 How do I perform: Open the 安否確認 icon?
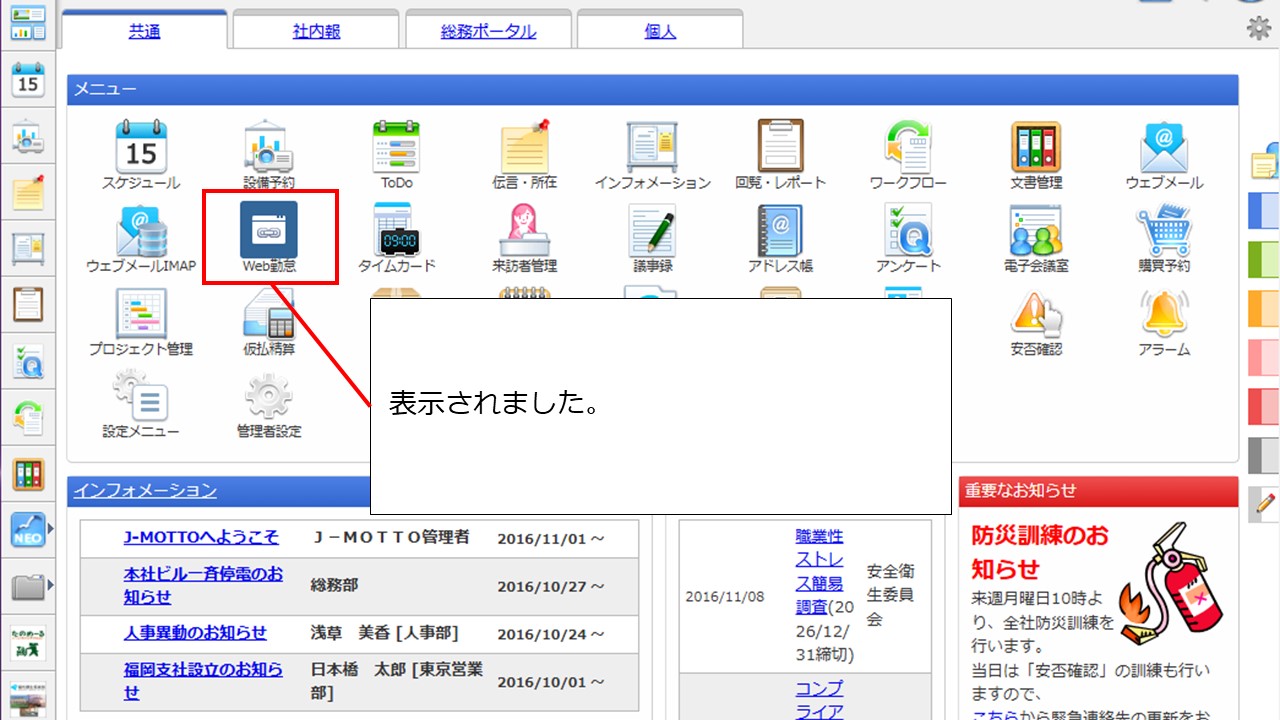(1035, 322)
